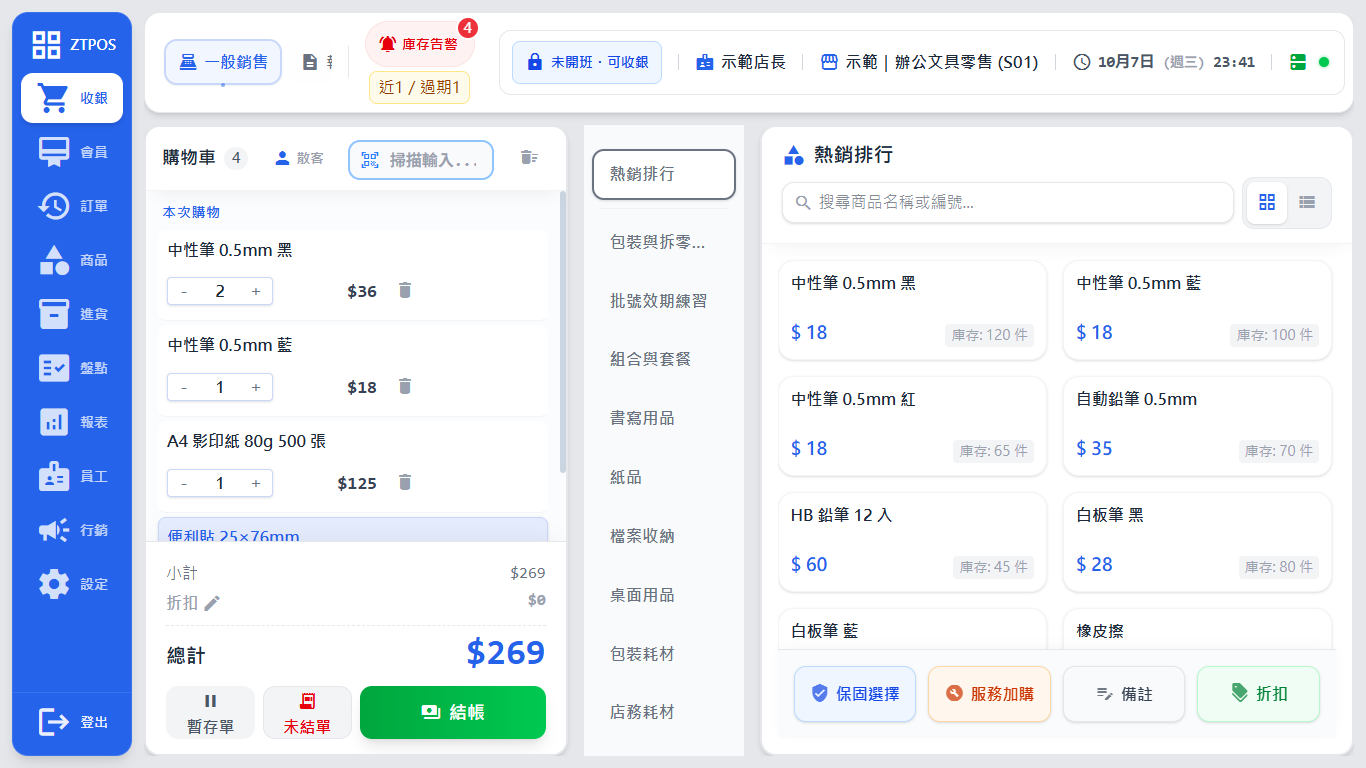Viewport: 1366px width, 768px height.
Task: Switch to list view of products
Action: tap(1307, 202)
